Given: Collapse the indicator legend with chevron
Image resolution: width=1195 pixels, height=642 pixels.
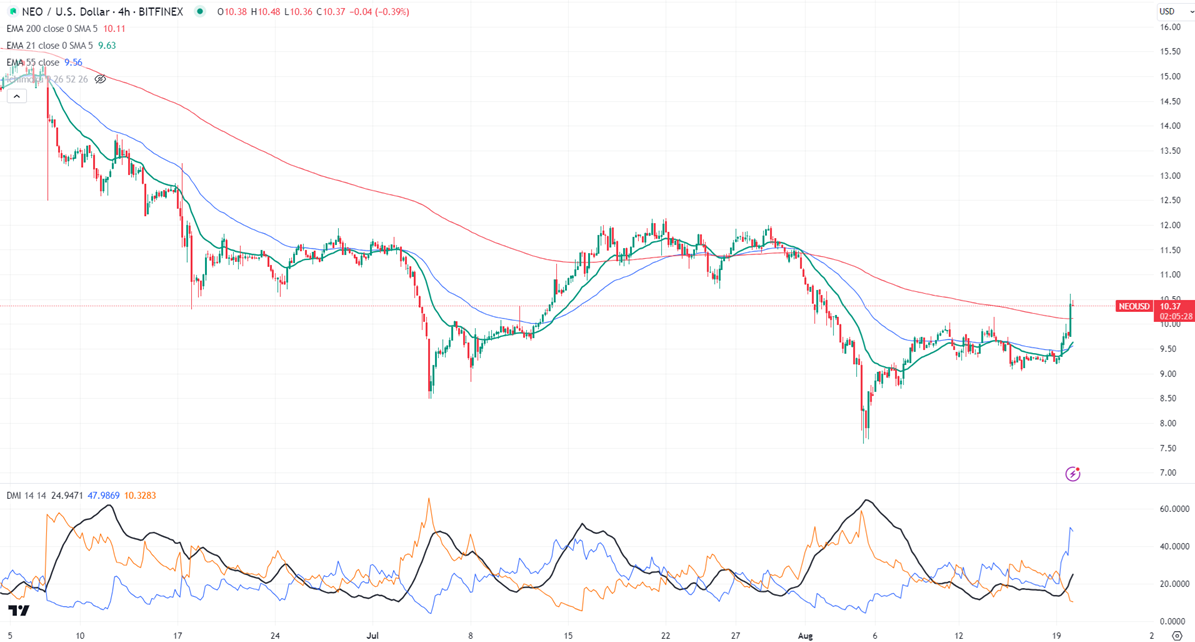Looking at the screenshot, I should (x=17, y=96).
